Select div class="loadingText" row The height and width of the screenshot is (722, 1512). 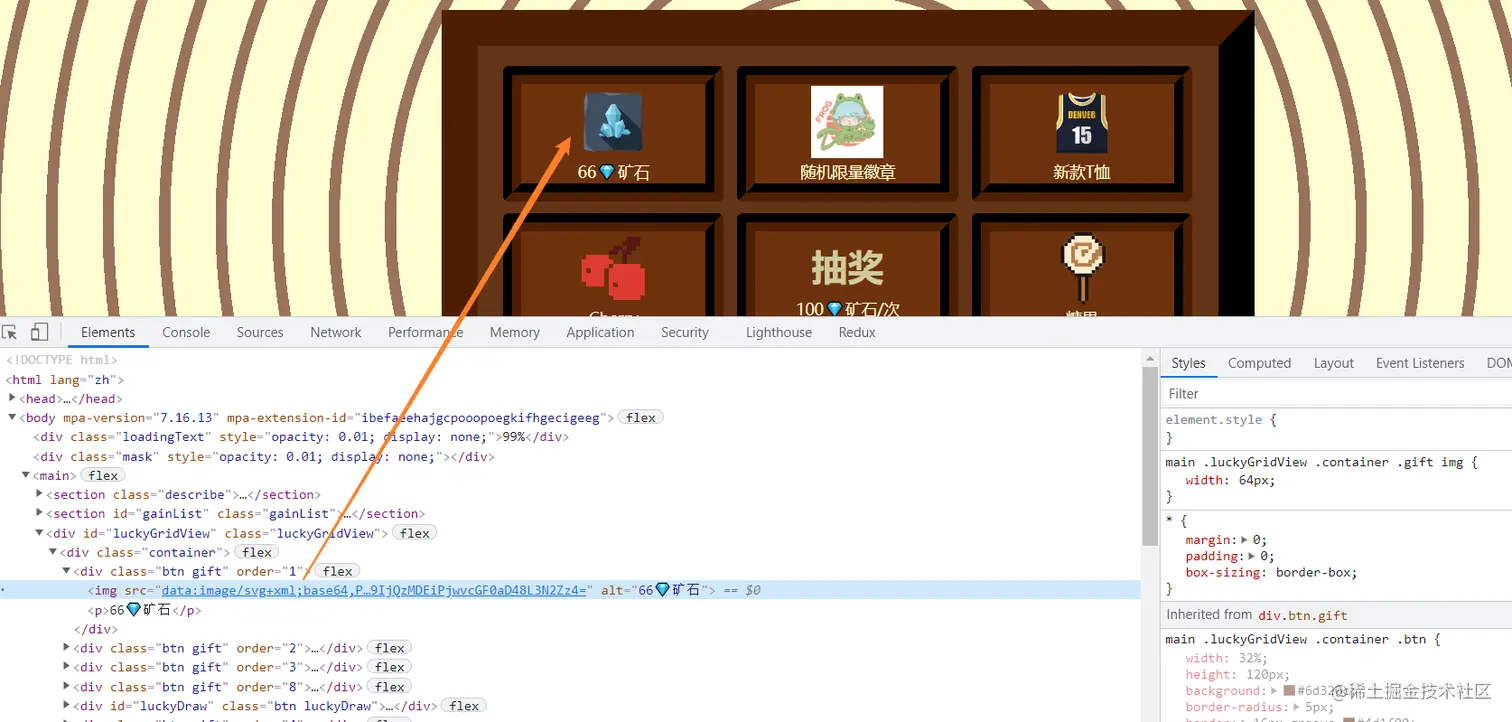pyautogui.click(x=301, y=437)
